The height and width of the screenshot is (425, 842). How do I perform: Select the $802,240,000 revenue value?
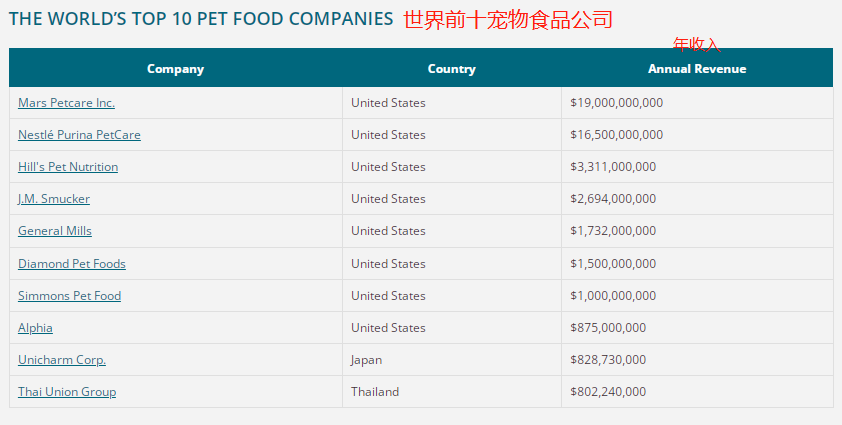coord(608,392)
